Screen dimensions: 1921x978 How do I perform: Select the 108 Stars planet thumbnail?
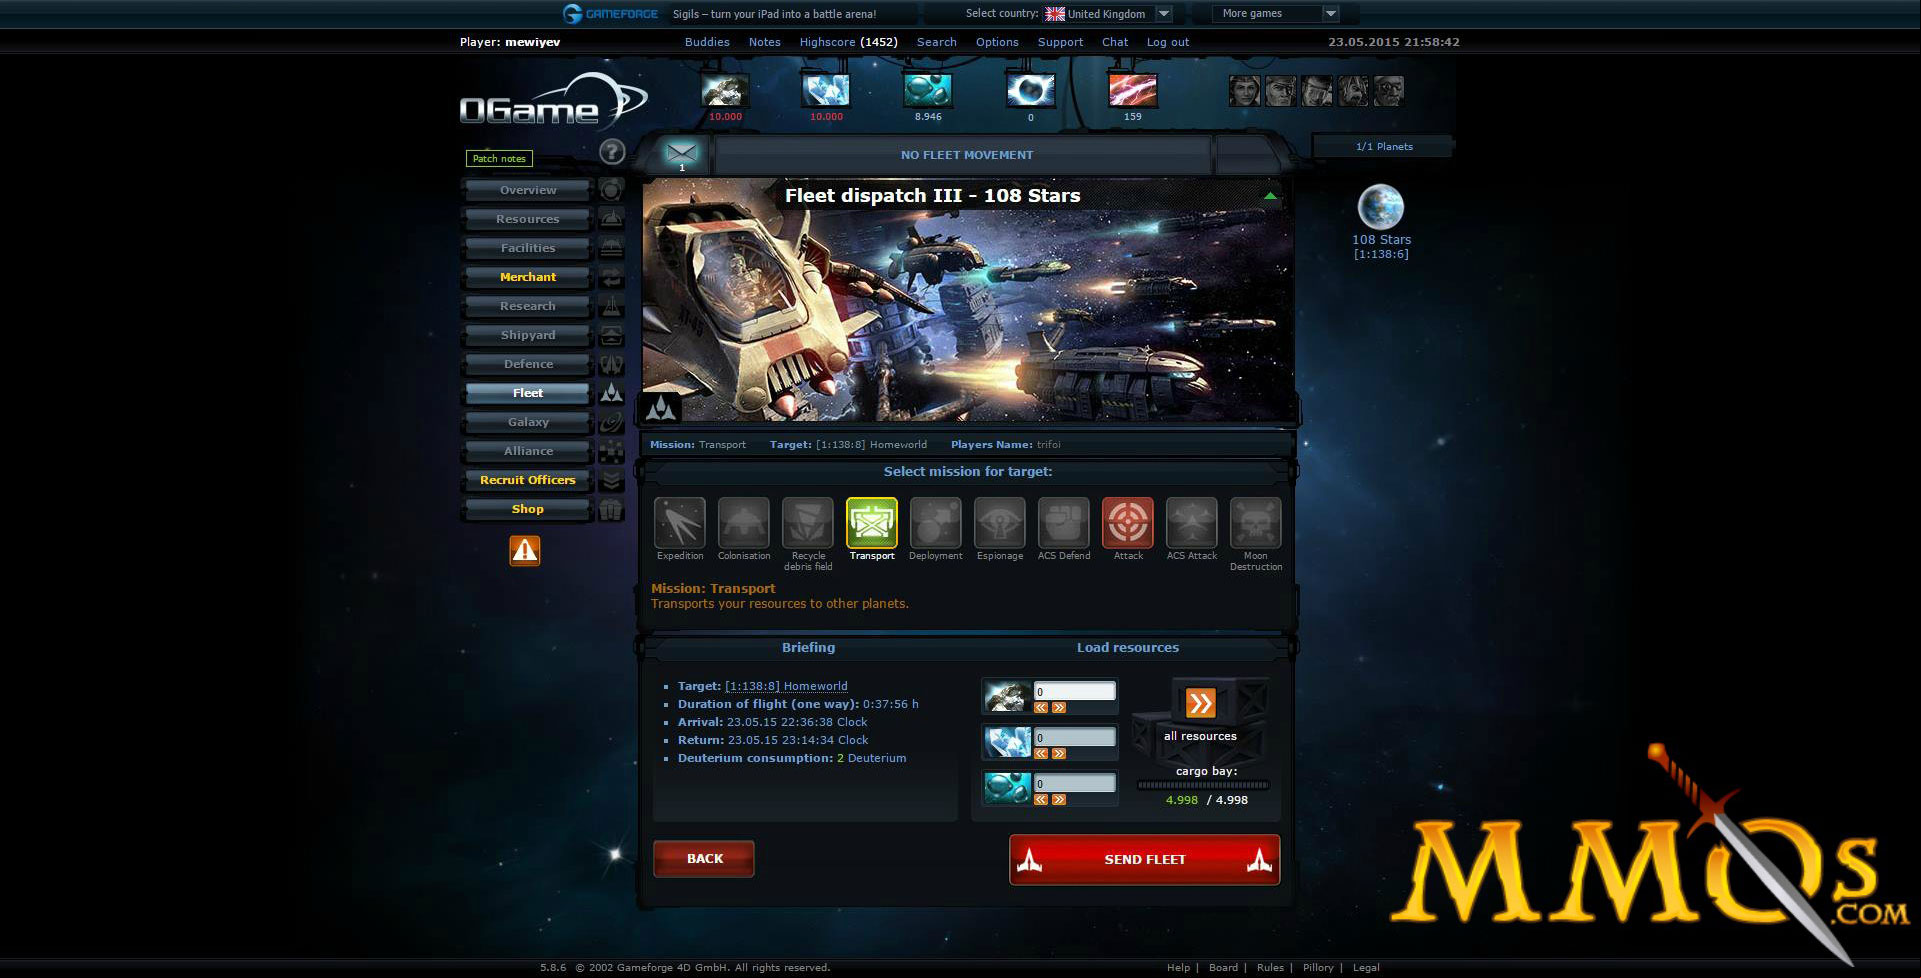point(1381,207)
